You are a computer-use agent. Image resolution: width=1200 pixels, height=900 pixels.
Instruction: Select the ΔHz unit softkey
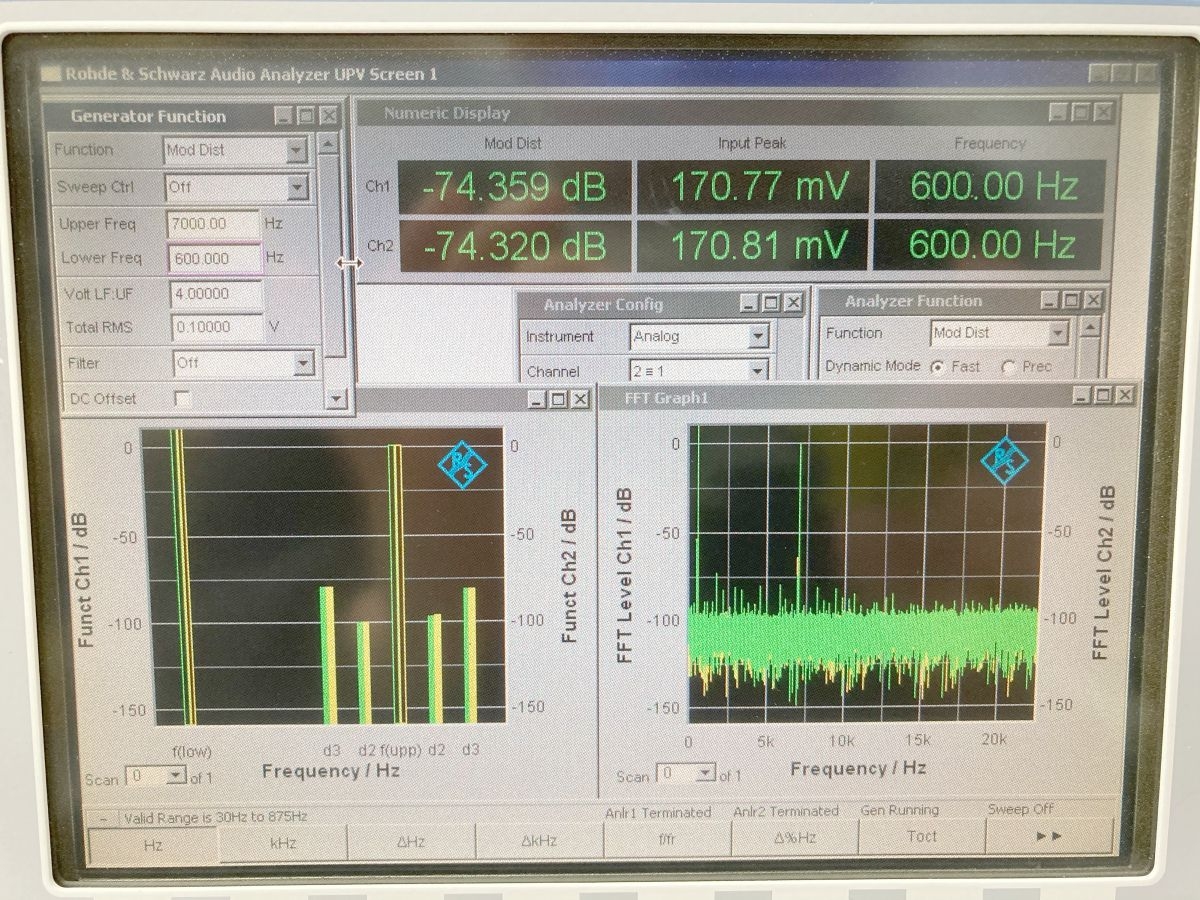pyautogui.click(x=411, y=841)
